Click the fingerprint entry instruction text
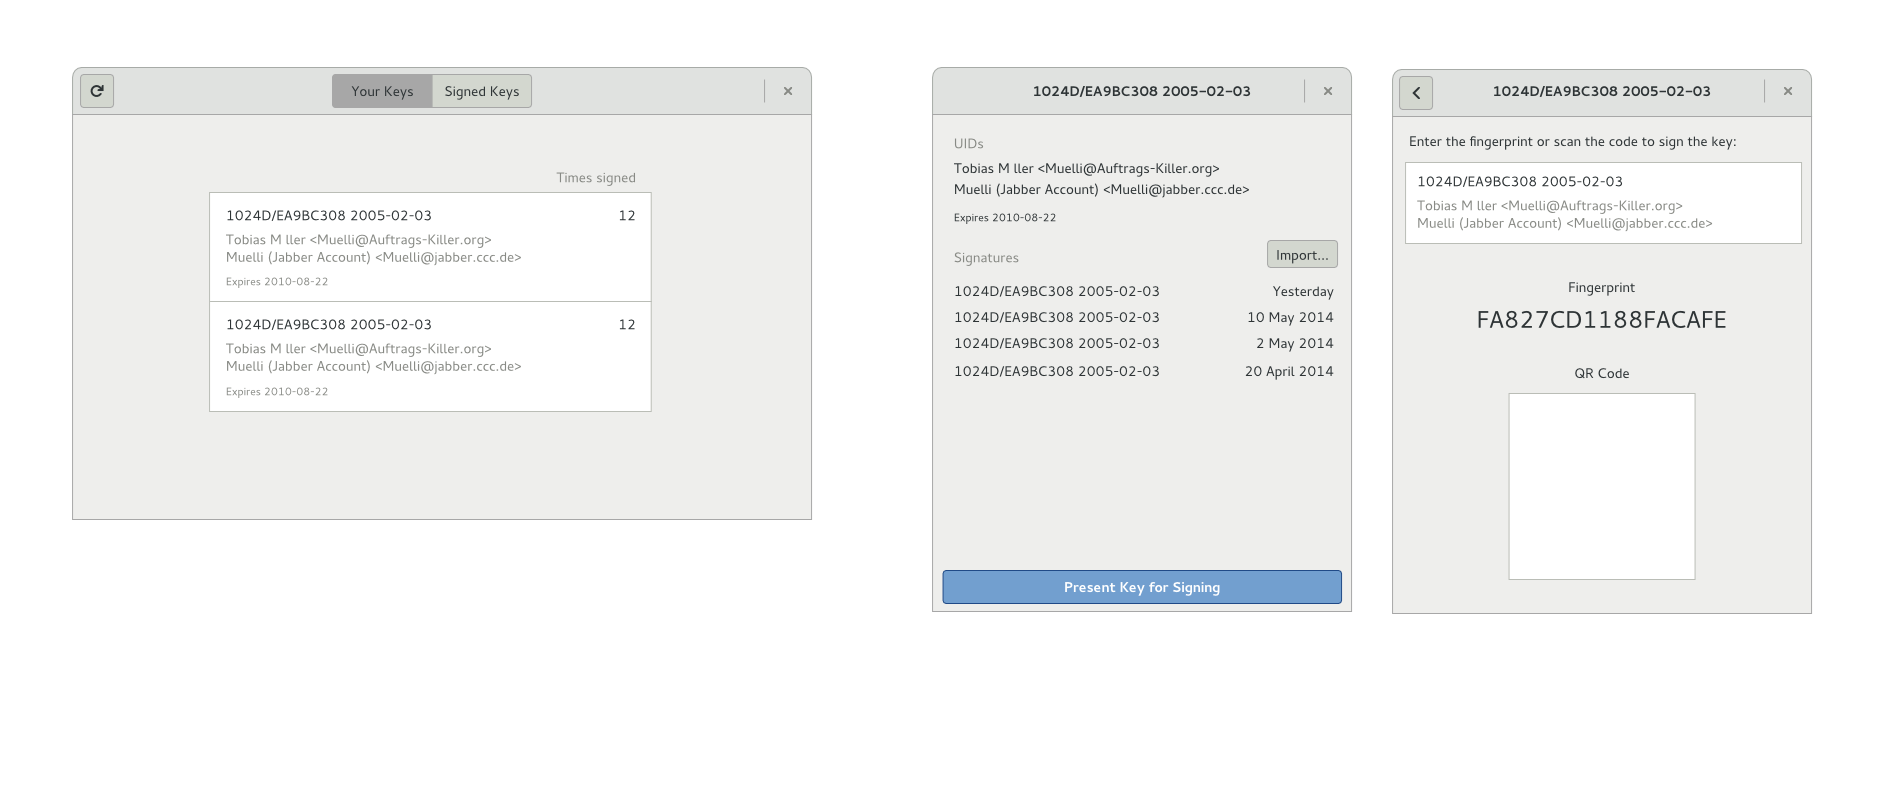Viewport: 1900px width, 800px height. coord(1573,142)
